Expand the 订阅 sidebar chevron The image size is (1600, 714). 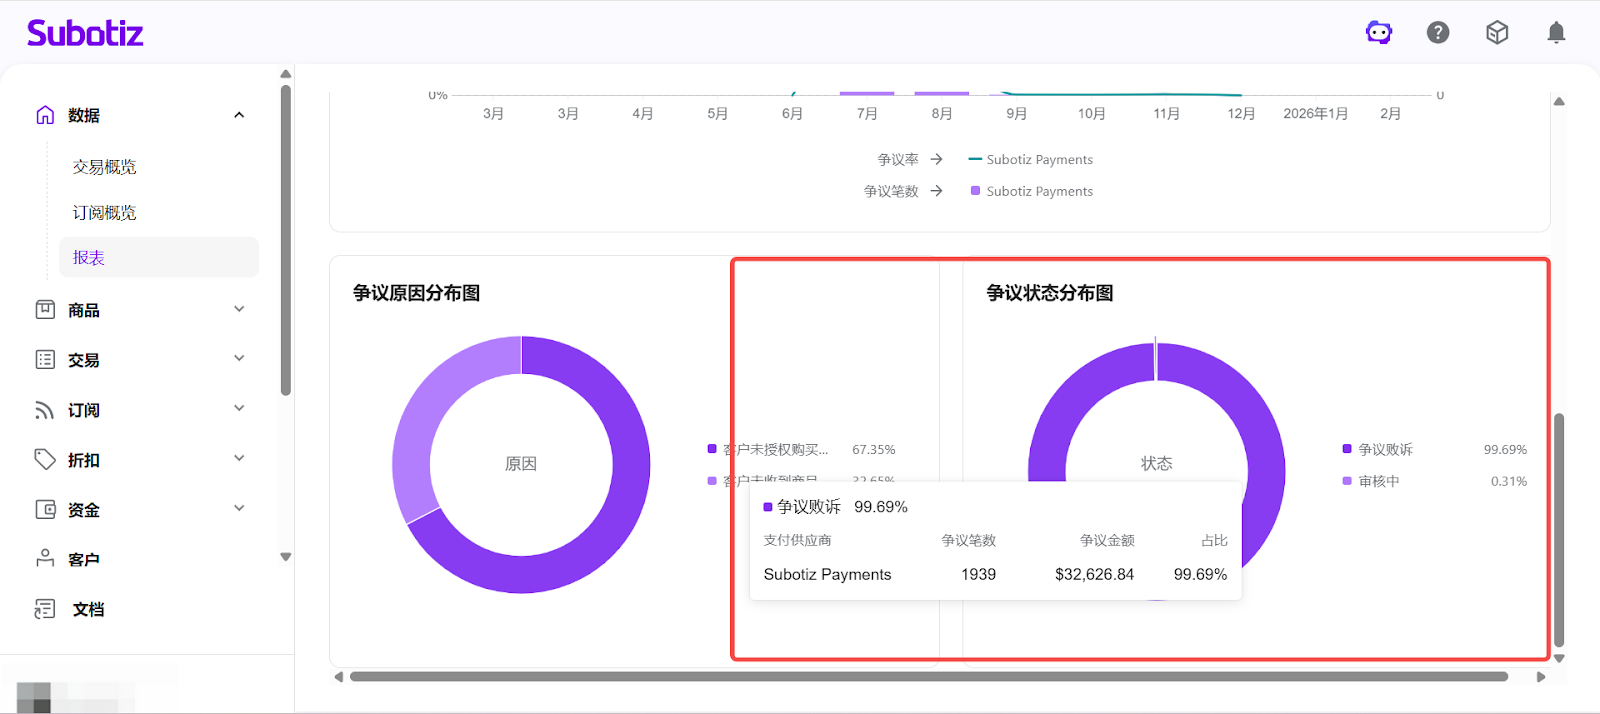tap(239, 408)
